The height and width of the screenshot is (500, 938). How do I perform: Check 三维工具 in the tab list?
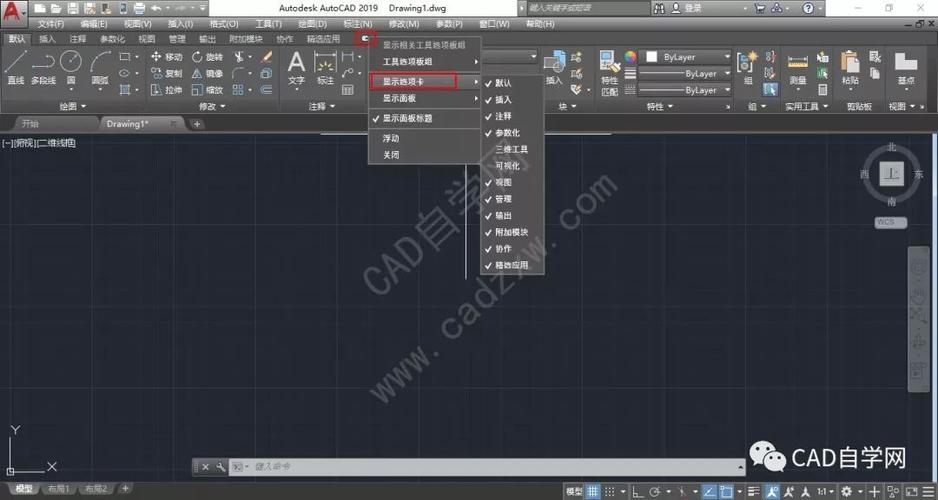[x=513, y=150]
